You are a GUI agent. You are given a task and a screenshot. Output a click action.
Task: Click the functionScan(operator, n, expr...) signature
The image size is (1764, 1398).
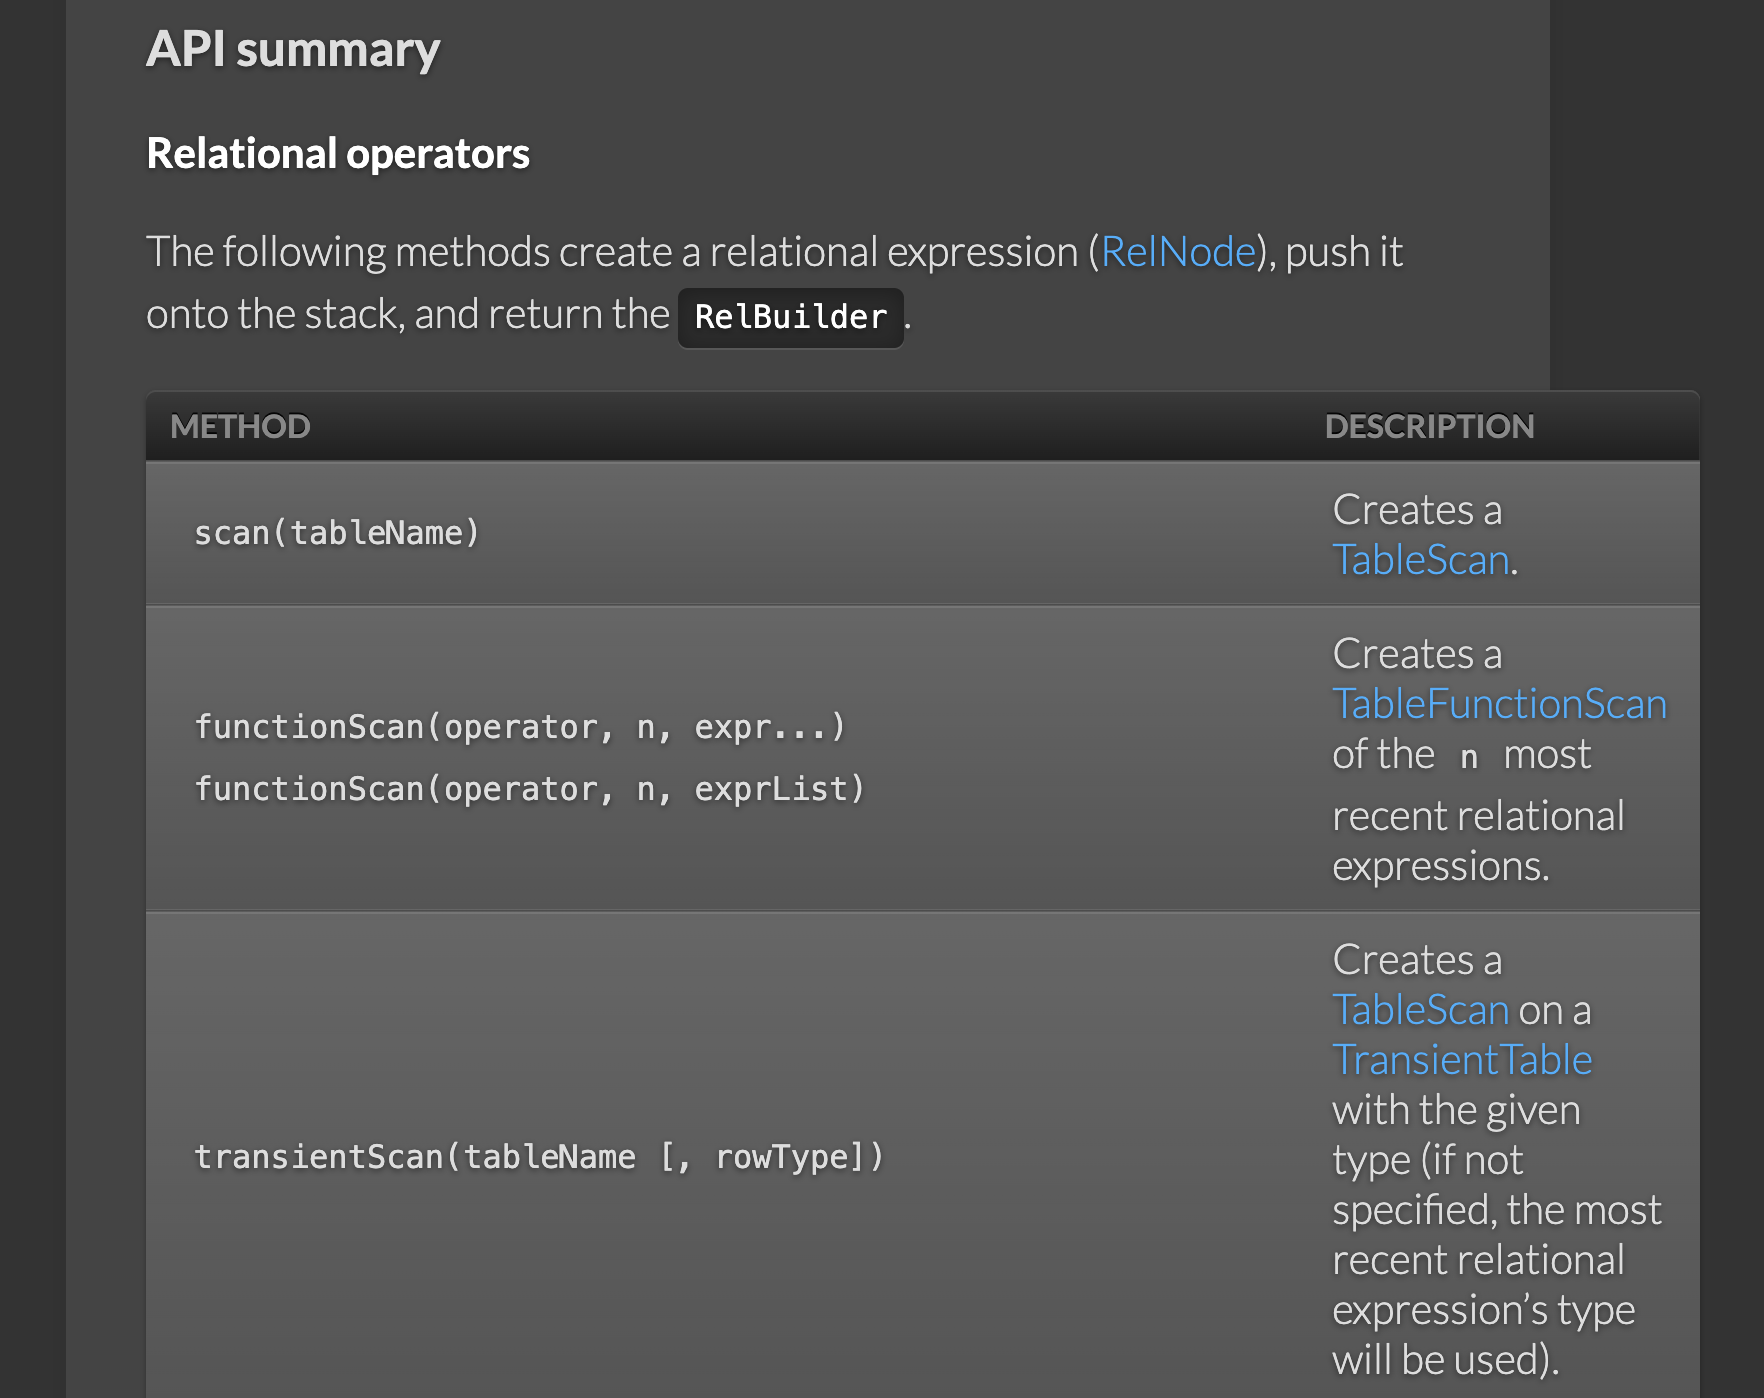coord(520,727)
